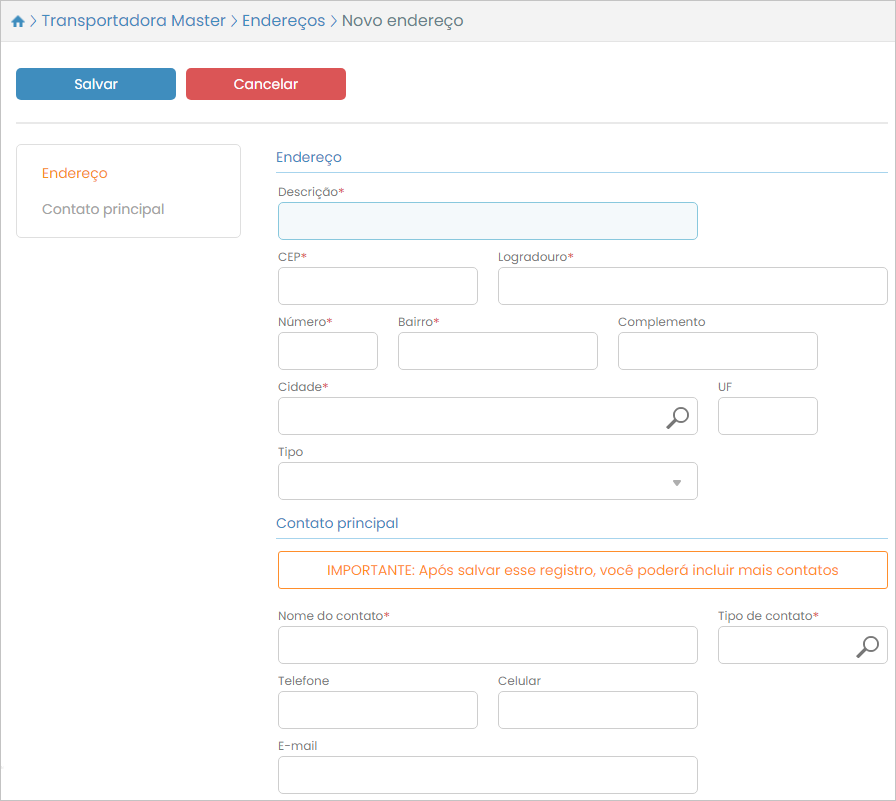Focus the Número input box
896x801 pixels.
(x=327, y=352)
